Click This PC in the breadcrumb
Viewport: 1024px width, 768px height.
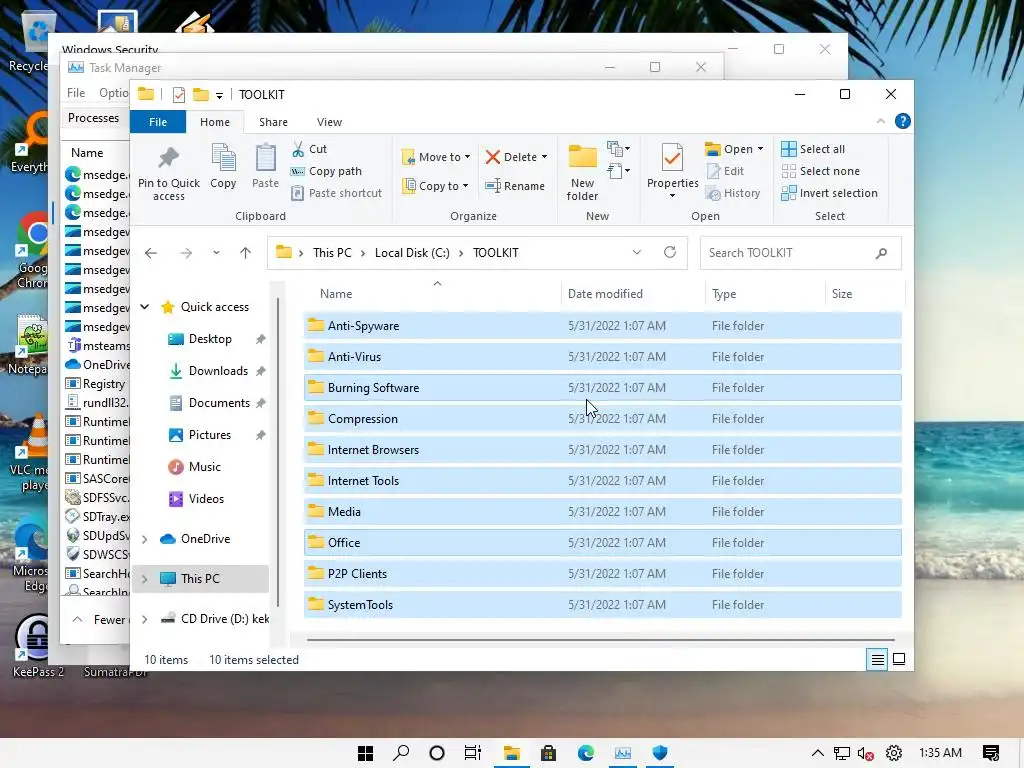332,253
